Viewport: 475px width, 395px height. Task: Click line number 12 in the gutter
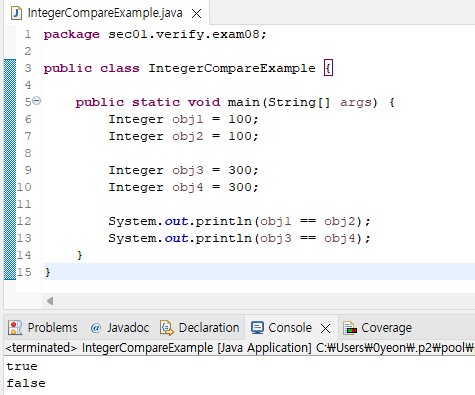pyautogui.click(x=24, y=221)
